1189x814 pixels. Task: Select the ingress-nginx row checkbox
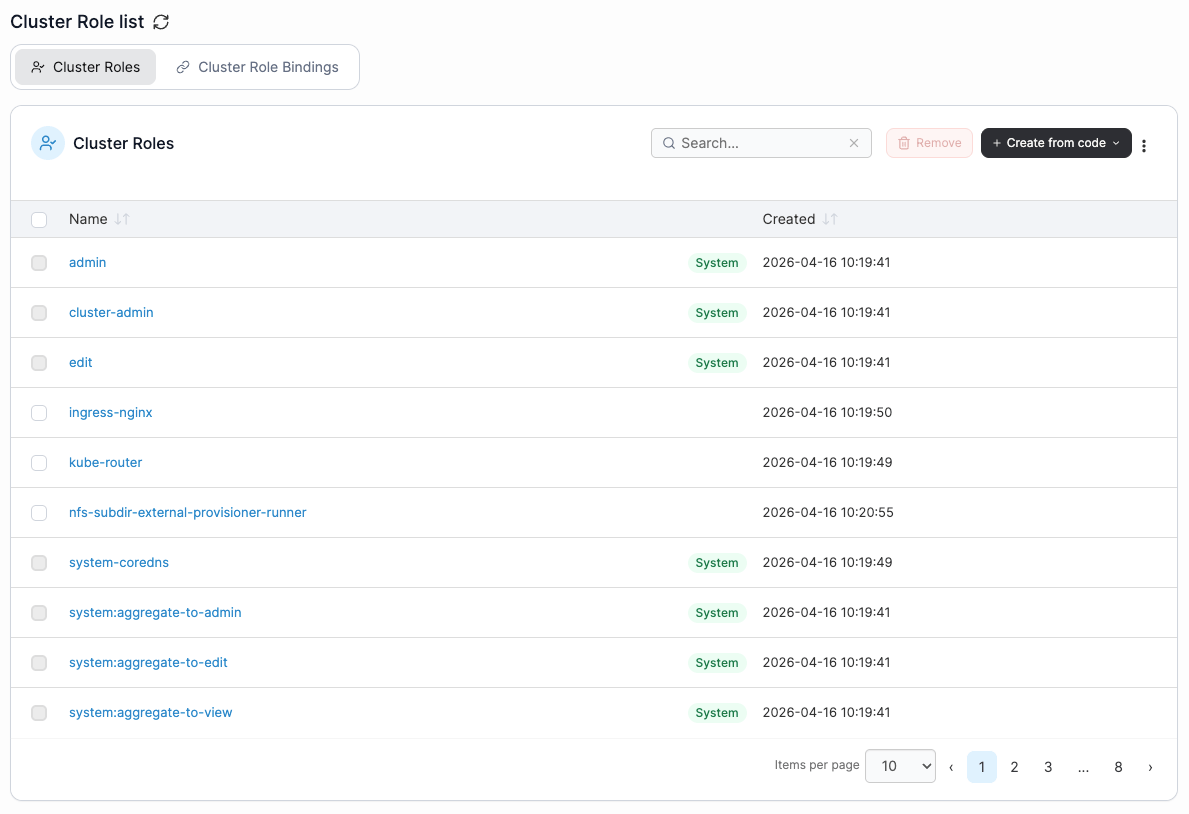coord(39,413)
